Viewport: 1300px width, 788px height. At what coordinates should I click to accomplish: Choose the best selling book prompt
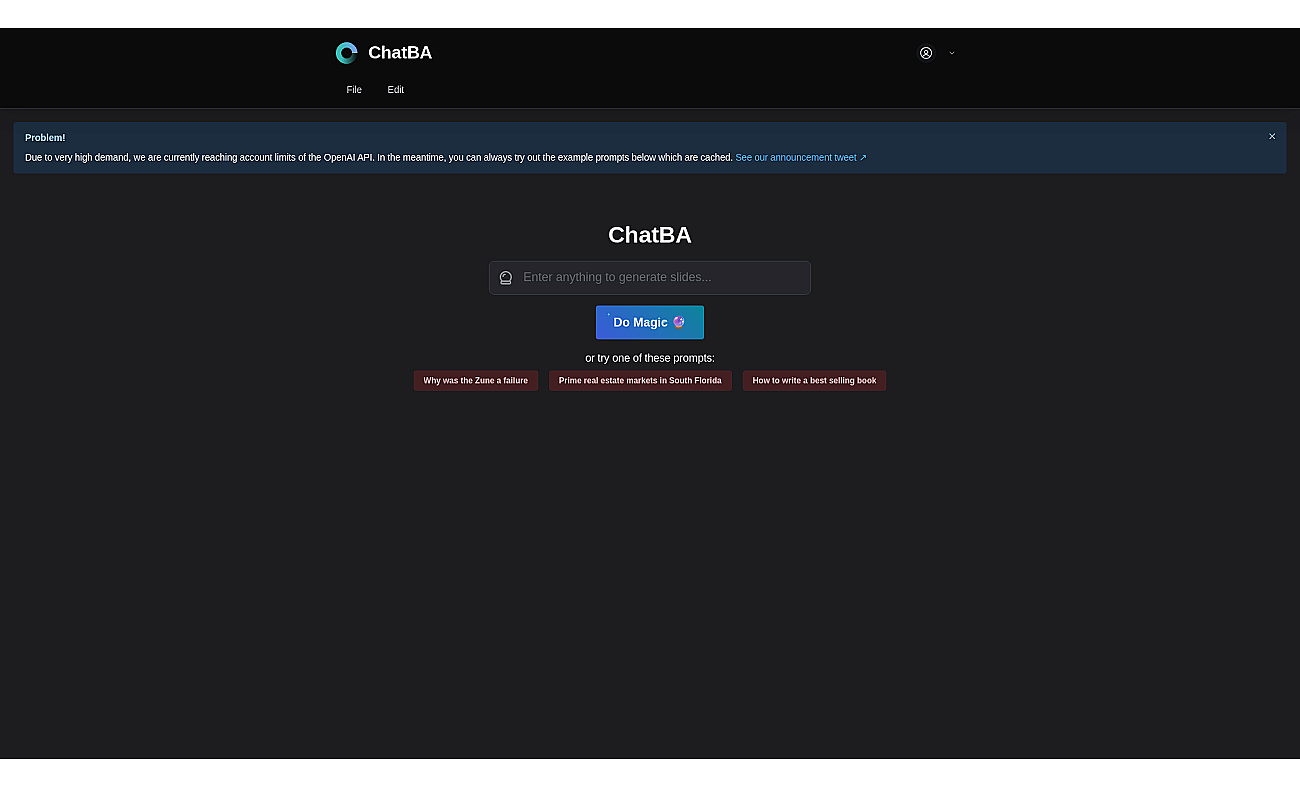point(814,381)
